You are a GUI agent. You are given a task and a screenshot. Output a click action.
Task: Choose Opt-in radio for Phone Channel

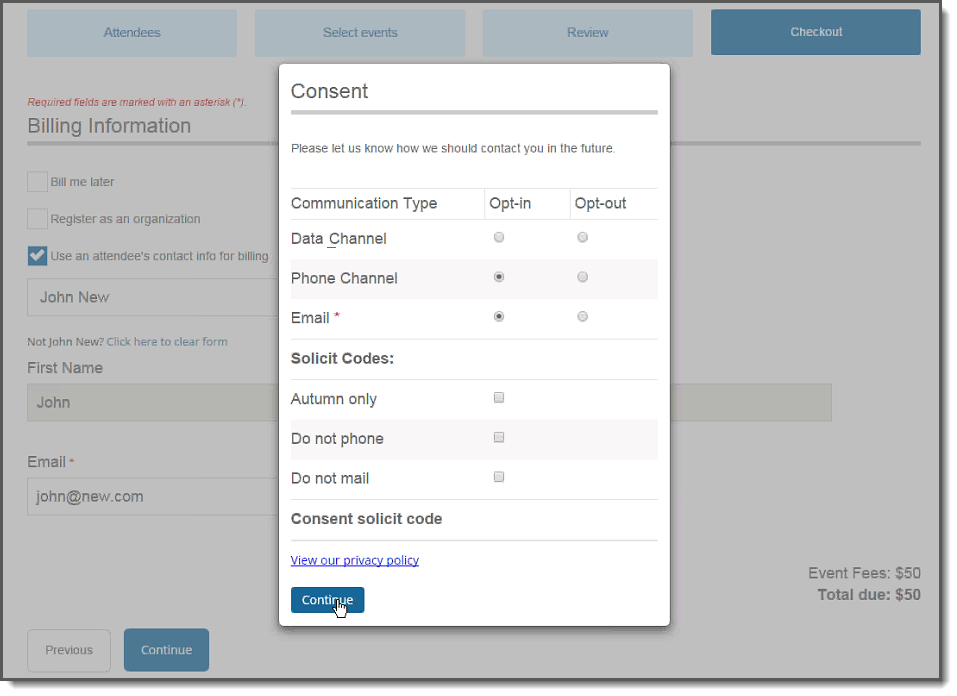click(x=499, y=277)
